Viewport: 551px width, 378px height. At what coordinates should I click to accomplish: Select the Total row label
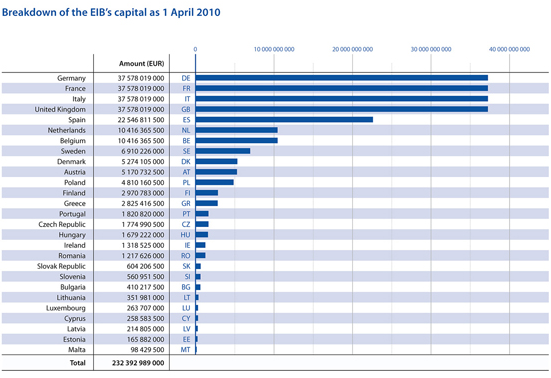(x=78, y=363)
